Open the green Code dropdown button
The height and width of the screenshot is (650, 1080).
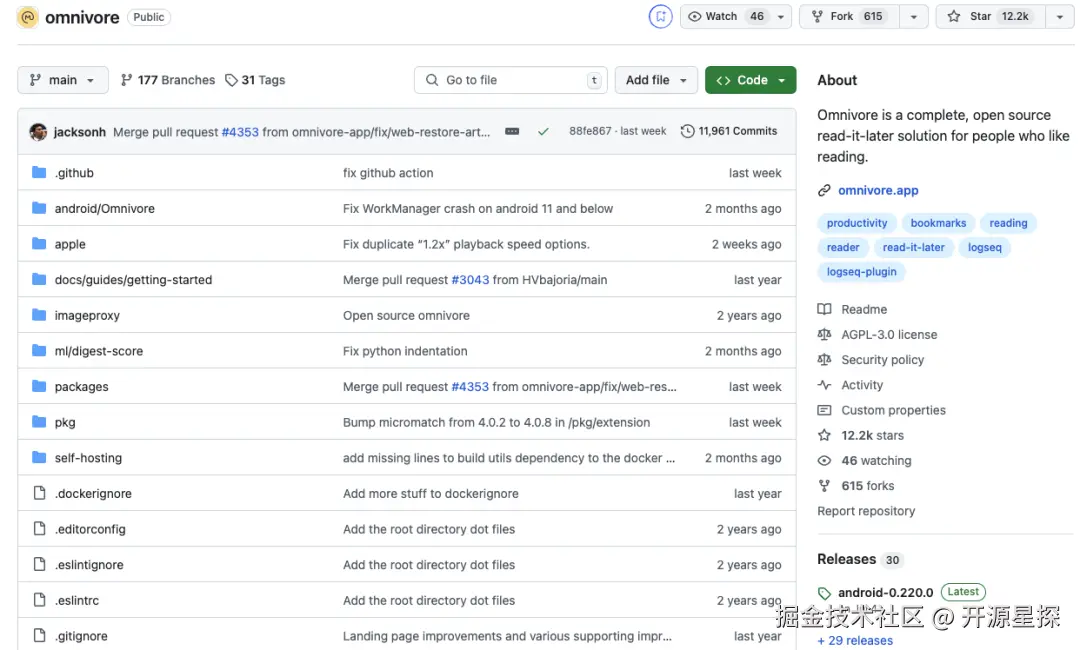click(x=750, y=80)
